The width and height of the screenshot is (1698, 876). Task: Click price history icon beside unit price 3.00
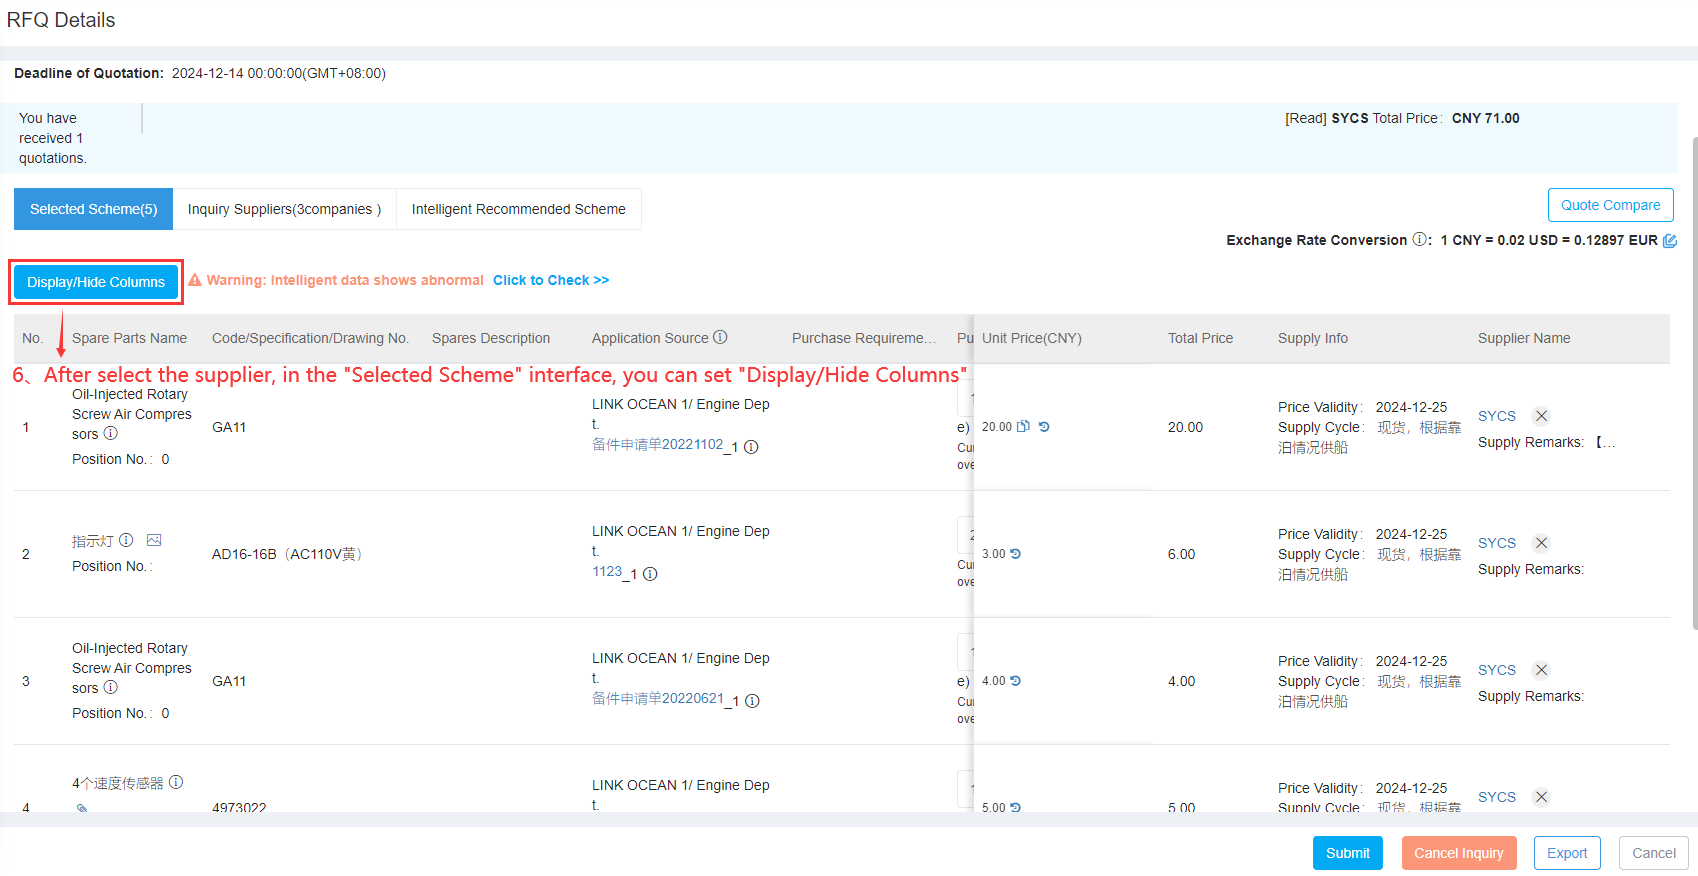(1016, 554)
